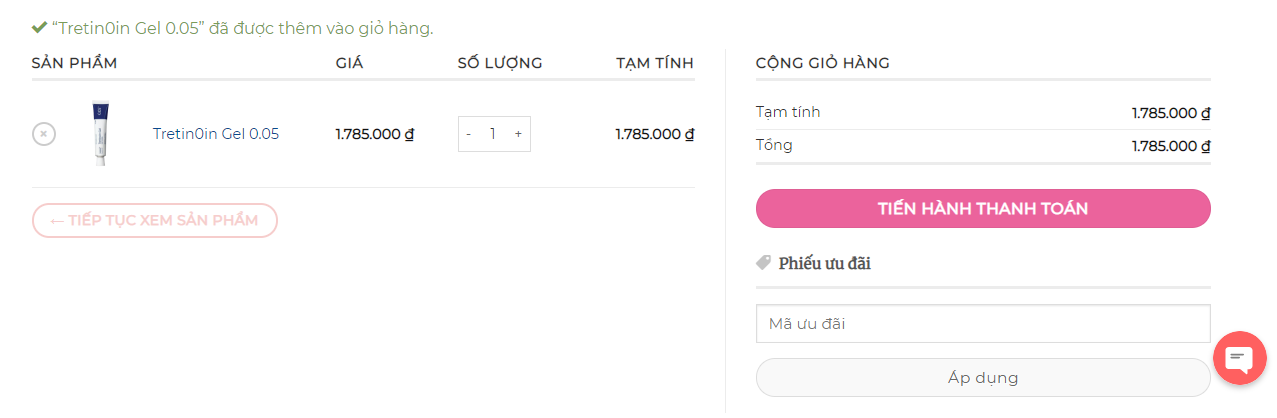Click the Tạm tính column header
The width and height of the screenshot is (1277, 418).
[x=655, y=63]
